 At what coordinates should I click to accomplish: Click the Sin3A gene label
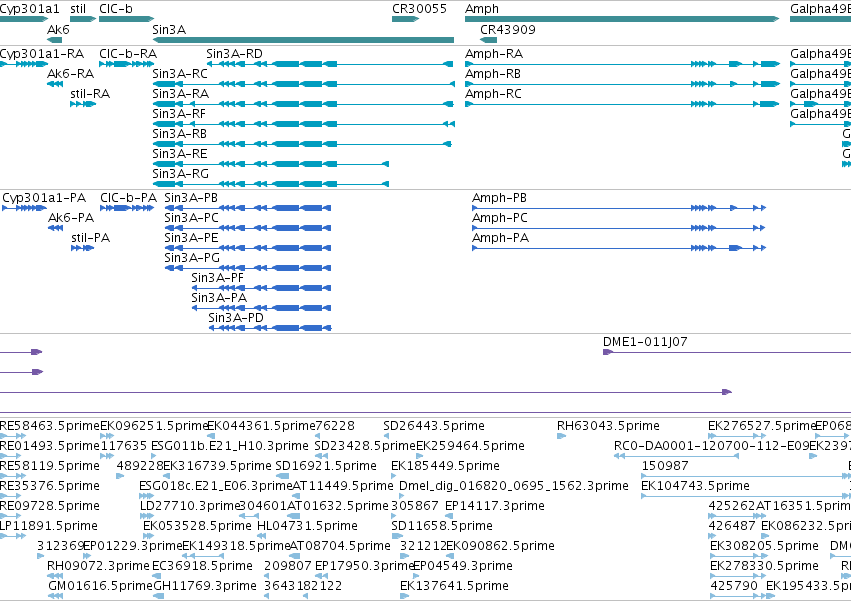coord(169,29)
